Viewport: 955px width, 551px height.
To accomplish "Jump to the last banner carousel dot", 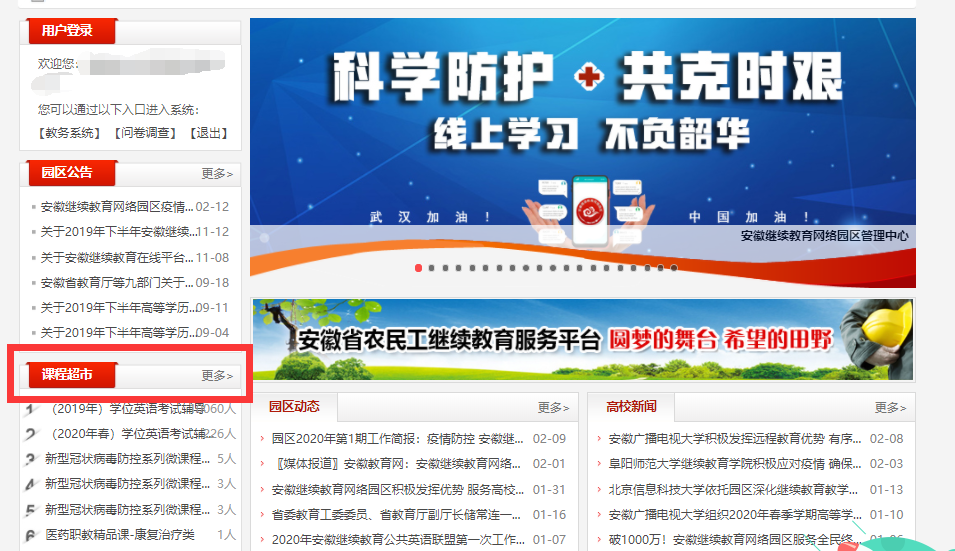I will point(674,268).
